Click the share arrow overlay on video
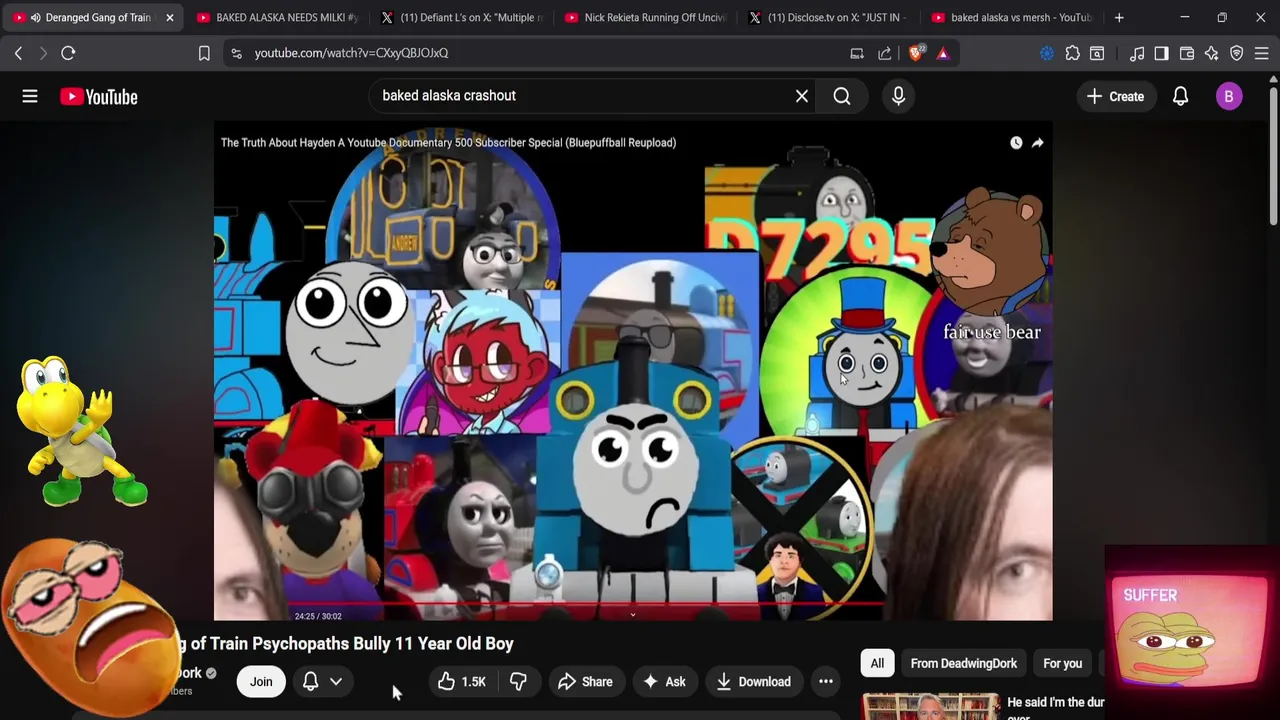The image size is (1280, 720). coord(1038,143)
